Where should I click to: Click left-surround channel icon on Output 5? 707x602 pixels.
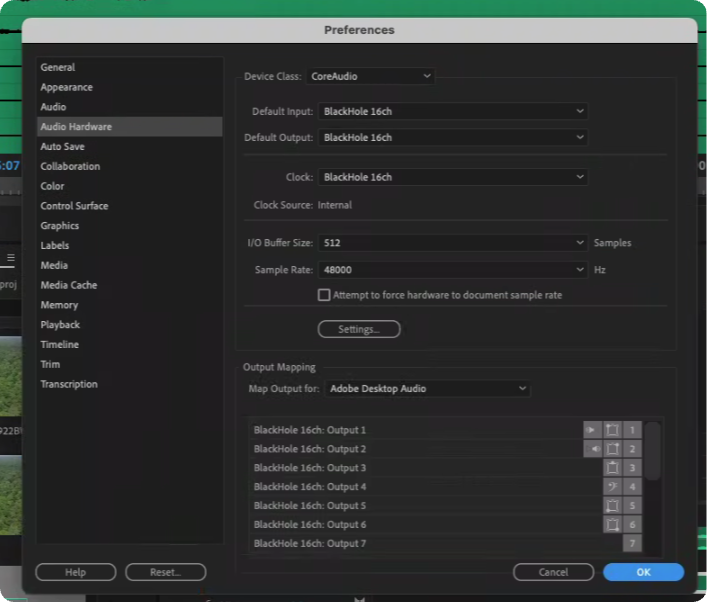coord(612,505)
